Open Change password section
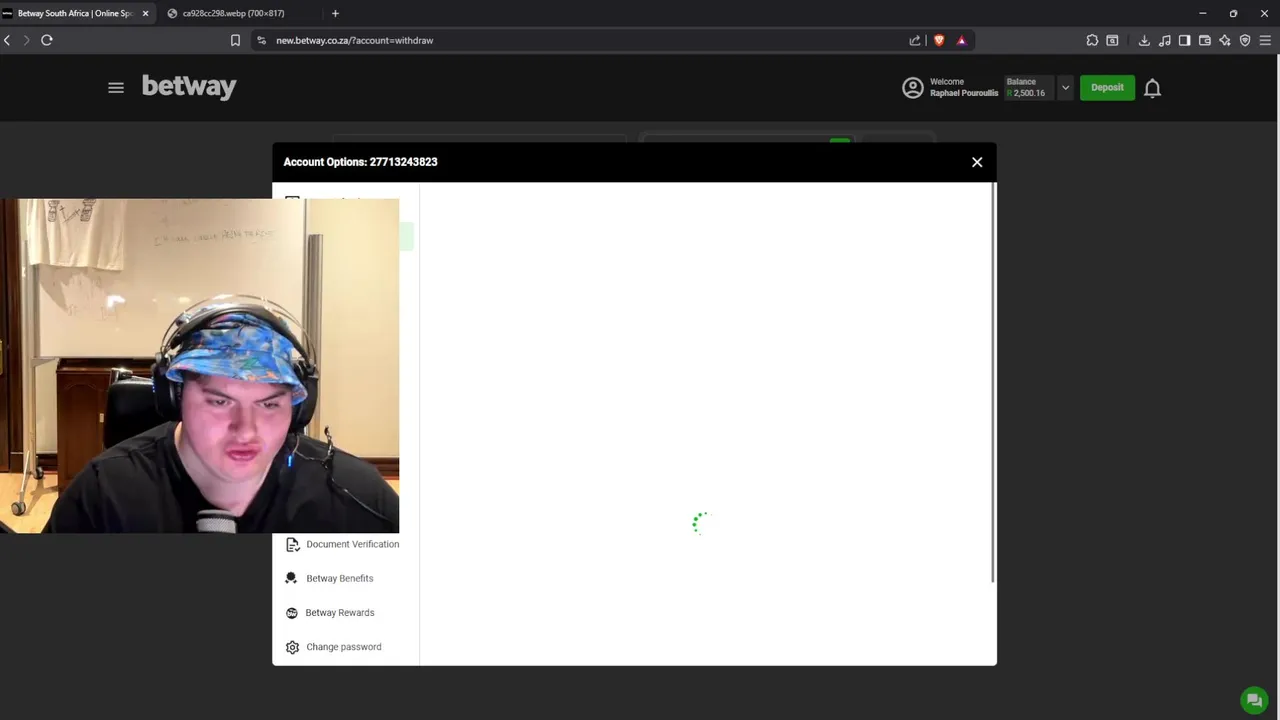Image resolution: width=1280 pixels, height=720 pixels. (346, 647)
